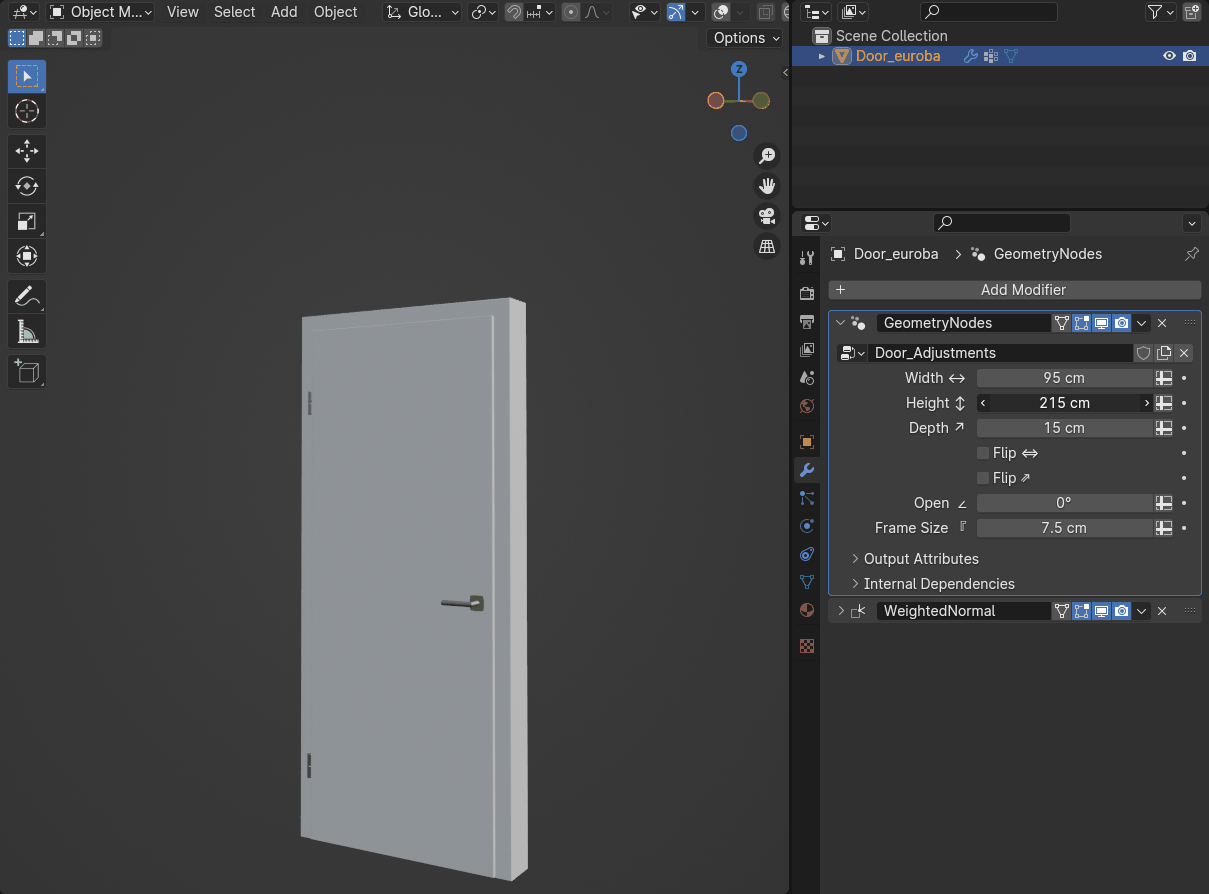Open the Output properties tab
The height and width of the screenshot is (894, 1209).
click(x=807, y=322)
